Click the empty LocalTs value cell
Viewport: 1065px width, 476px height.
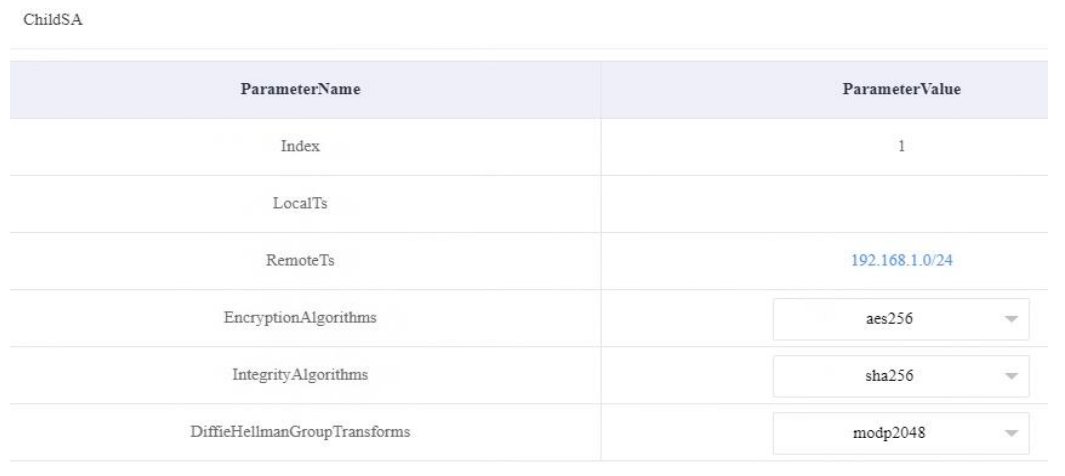(x=901, y=204)
